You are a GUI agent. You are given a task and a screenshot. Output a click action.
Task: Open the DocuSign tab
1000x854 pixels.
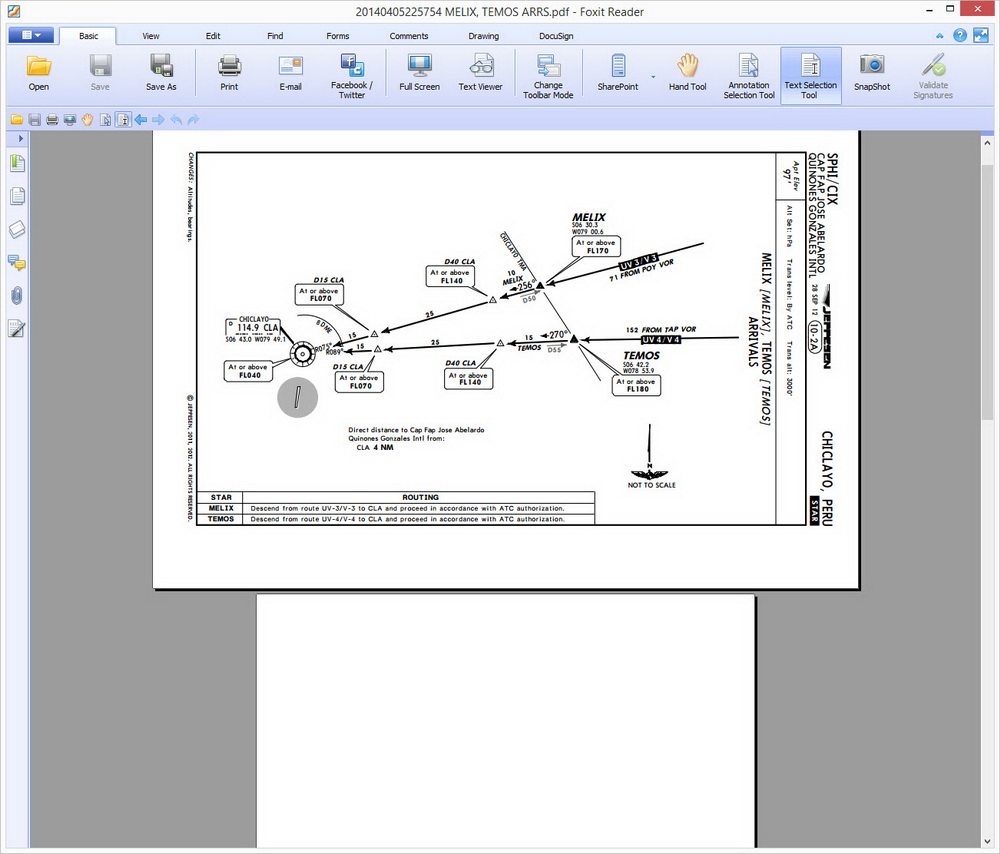556,36
